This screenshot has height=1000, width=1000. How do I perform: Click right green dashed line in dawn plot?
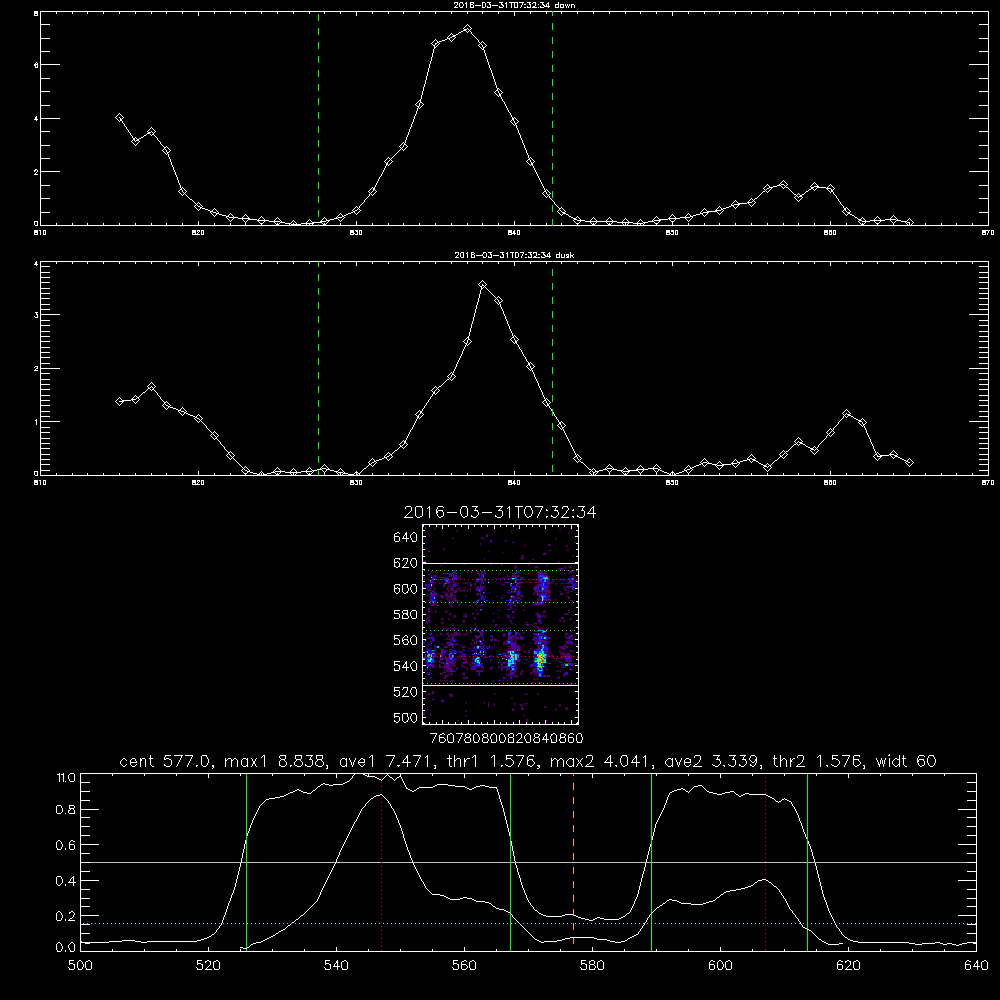[552, 118]
